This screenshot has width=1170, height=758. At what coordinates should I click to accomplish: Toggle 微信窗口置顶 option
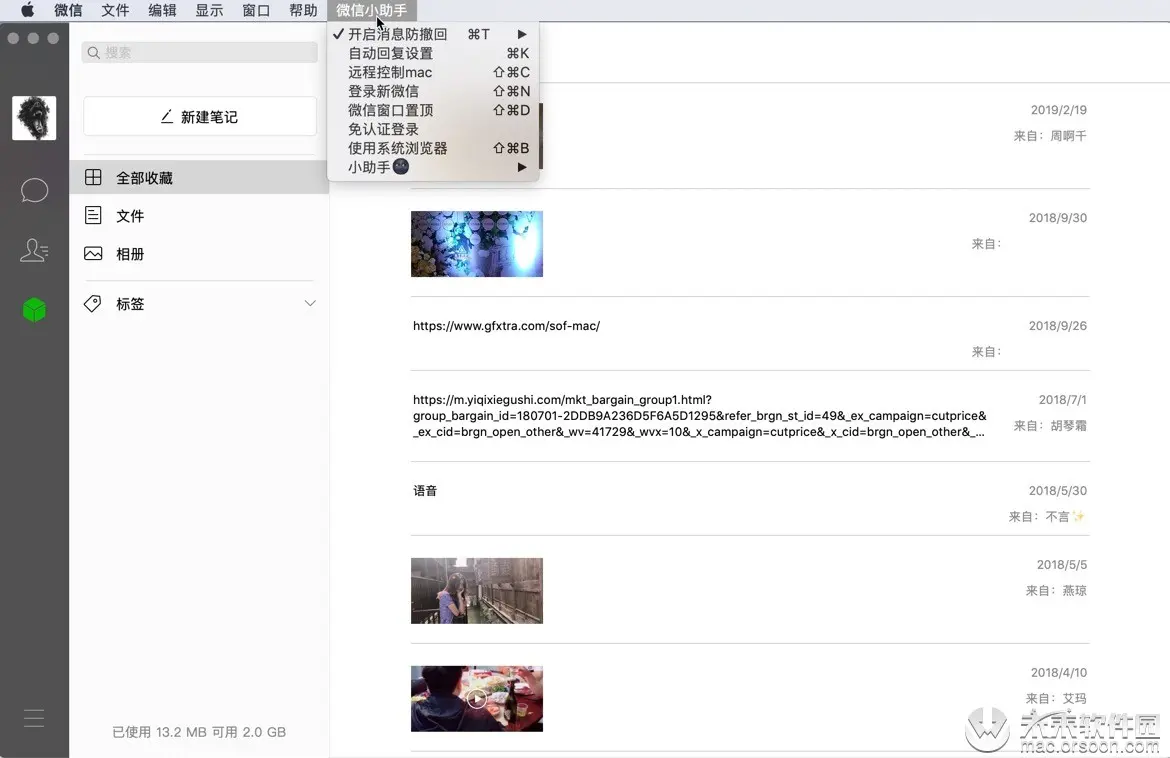pos(390,110)
